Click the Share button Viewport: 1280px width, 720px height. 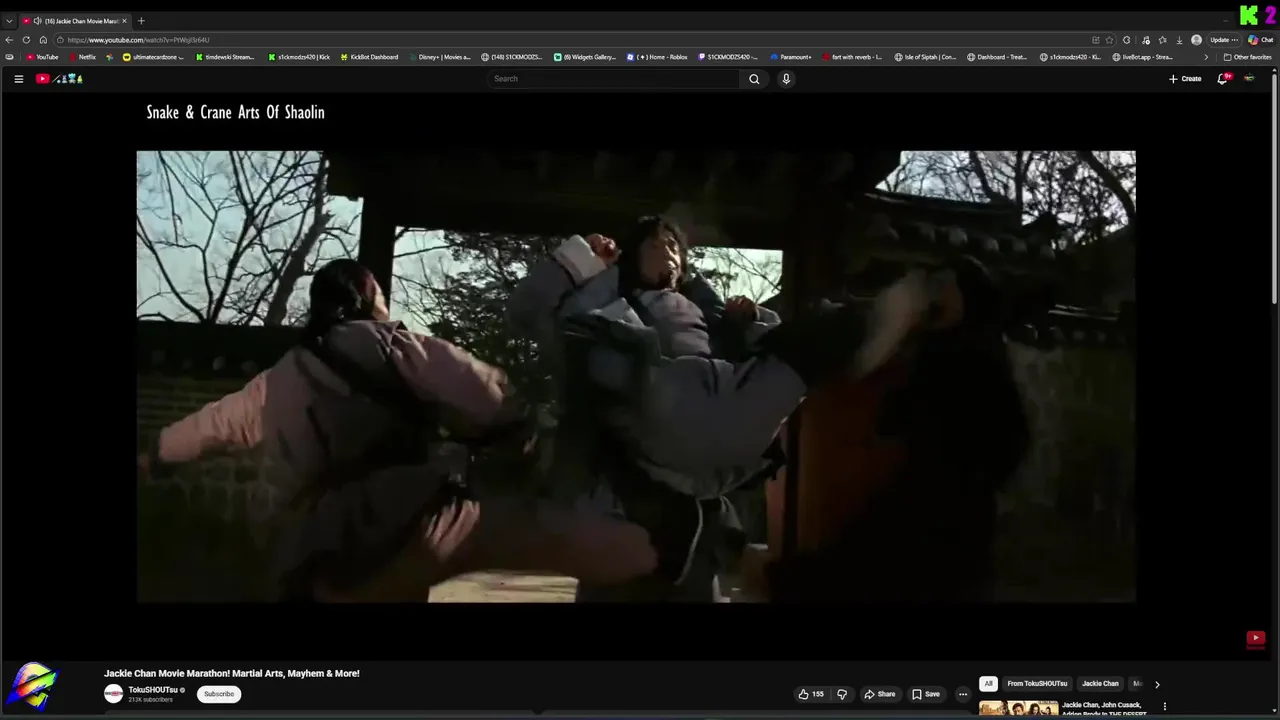pos(880,694)
